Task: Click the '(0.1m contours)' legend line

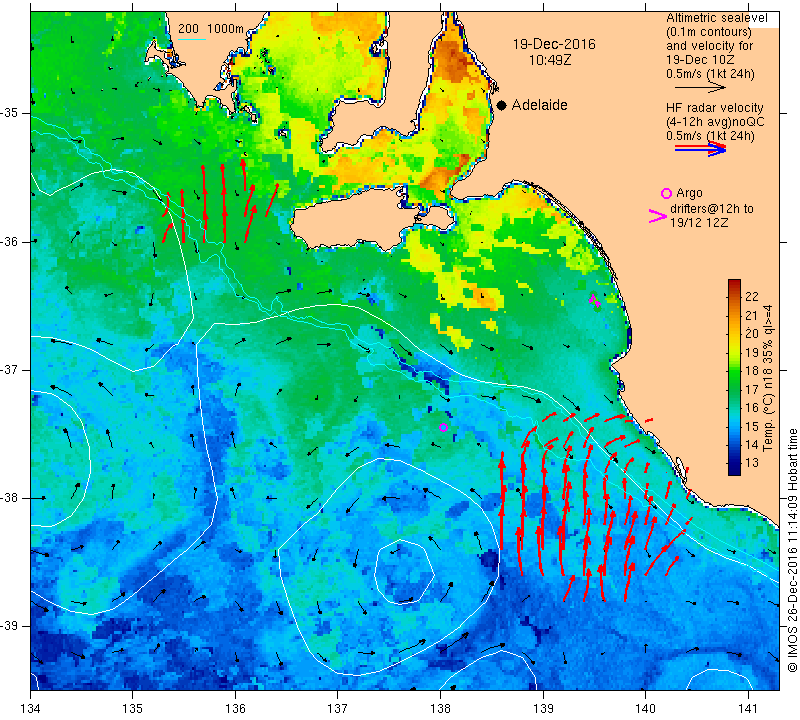Action: [x=709, y=32]
